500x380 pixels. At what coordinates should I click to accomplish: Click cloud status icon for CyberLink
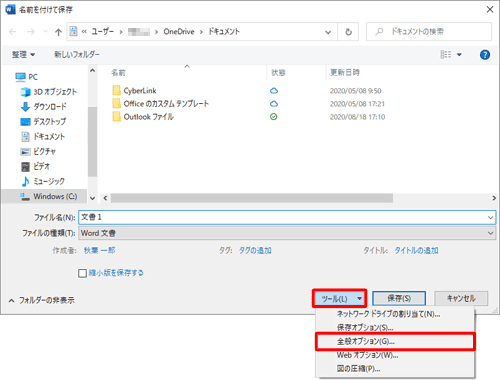click(274, 91)
